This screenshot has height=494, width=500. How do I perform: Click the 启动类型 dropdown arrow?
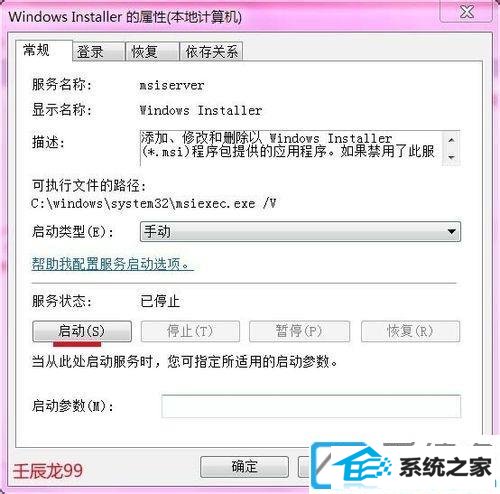(x=452, y=231)
